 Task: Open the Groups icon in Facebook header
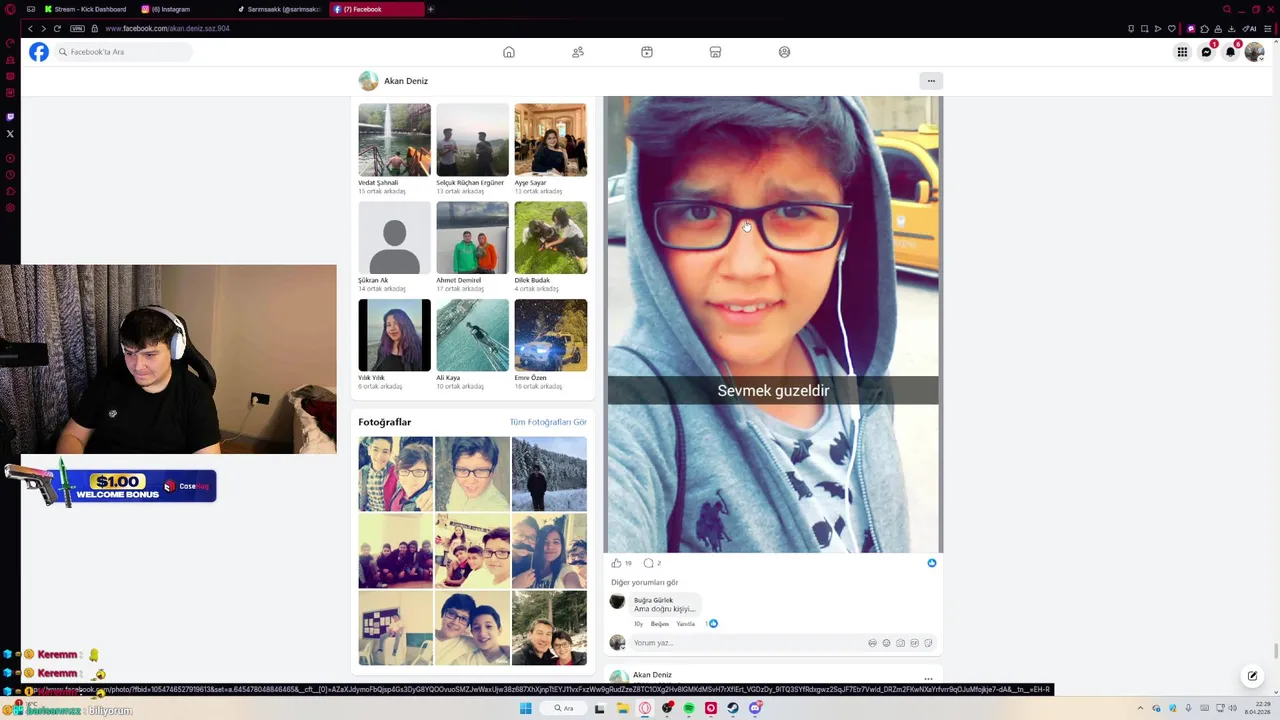coord(784,52)
